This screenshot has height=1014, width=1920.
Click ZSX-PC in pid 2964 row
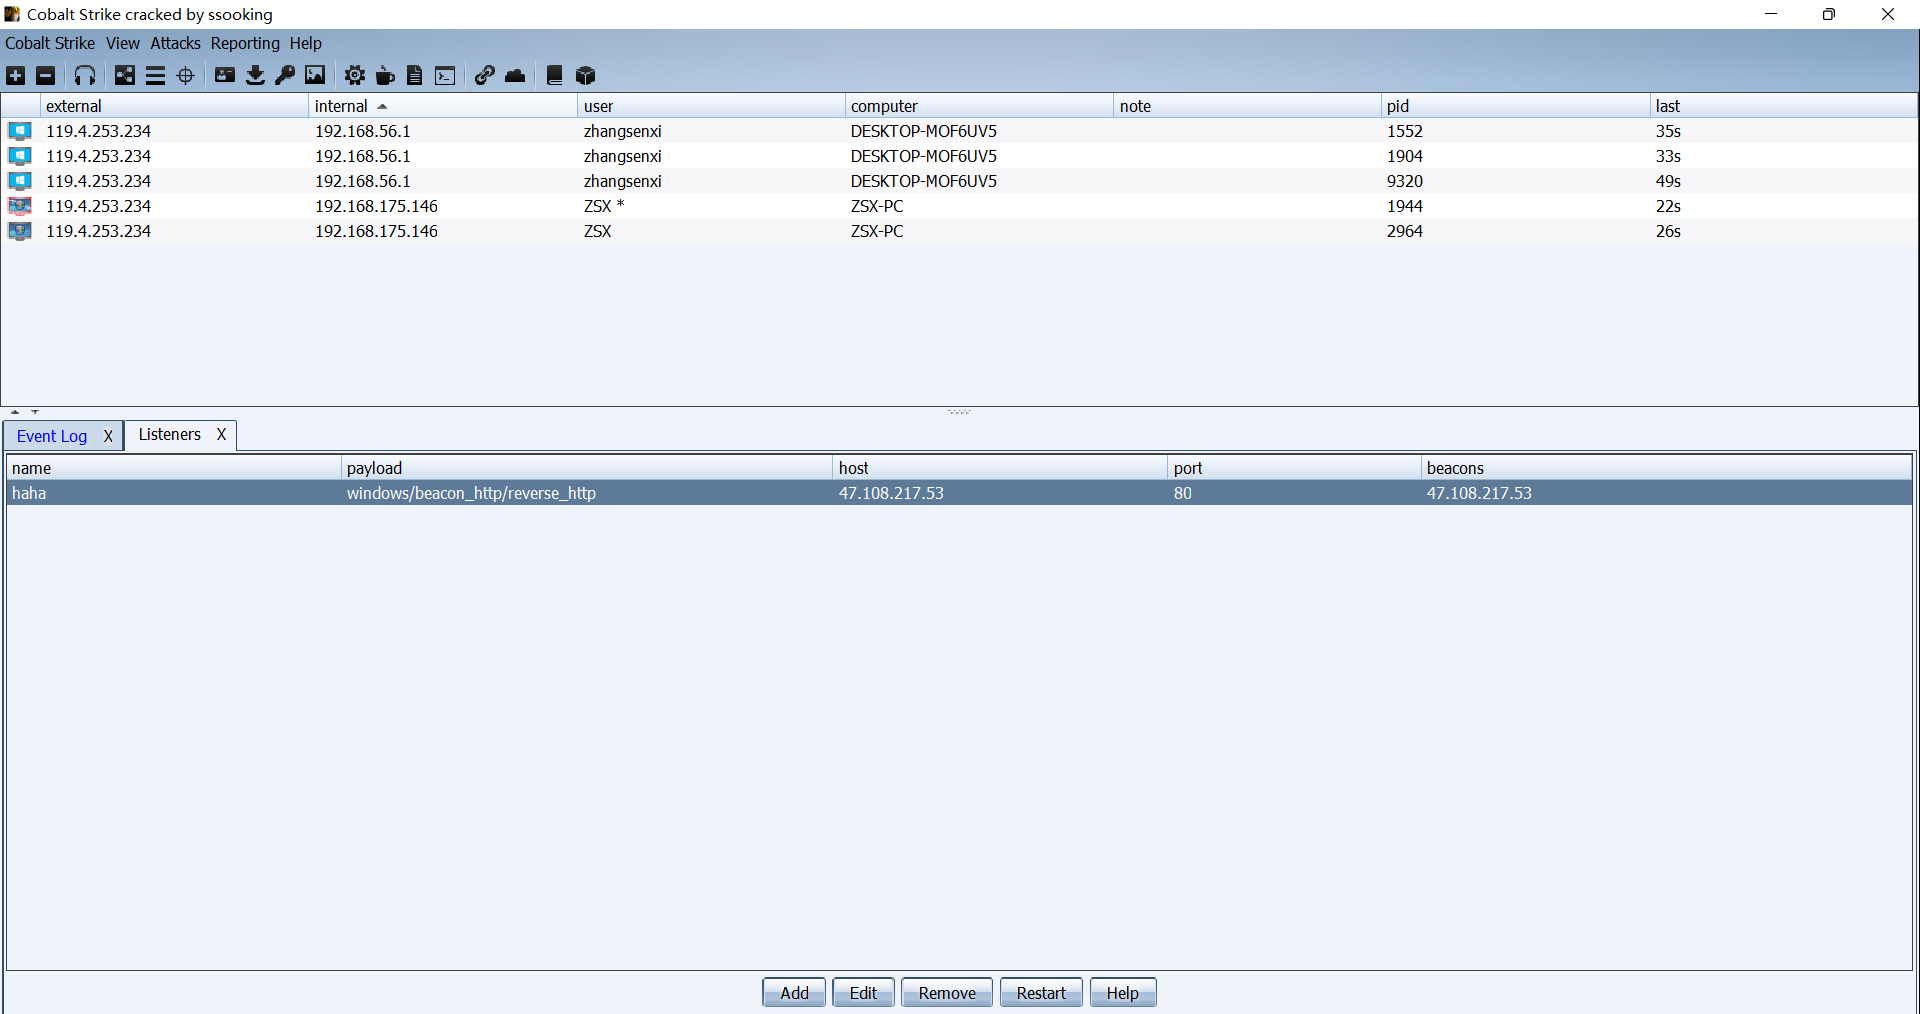(x=877, y=231)
